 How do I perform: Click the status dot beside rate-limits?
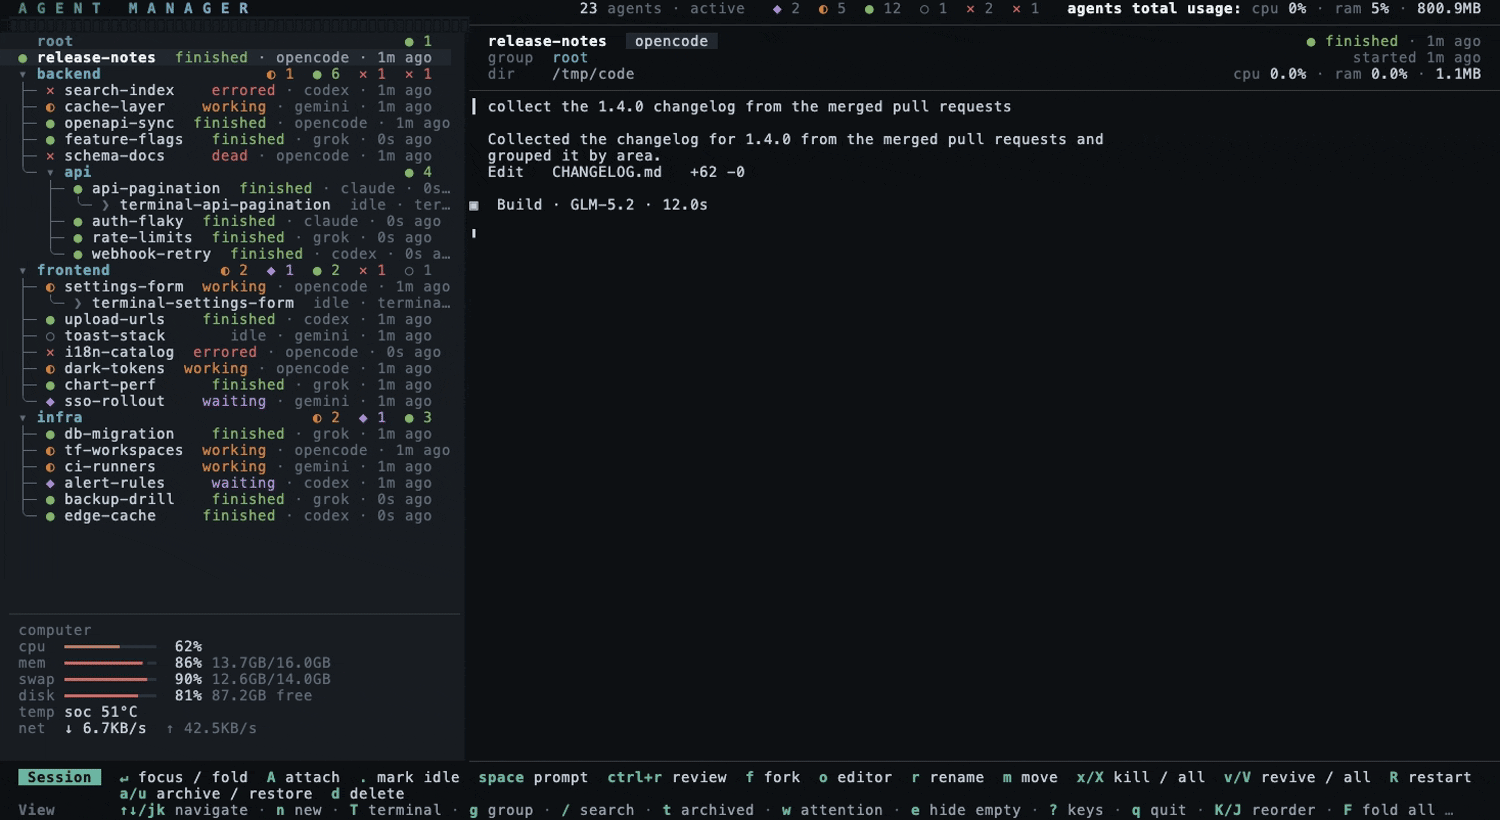(78, 238)
